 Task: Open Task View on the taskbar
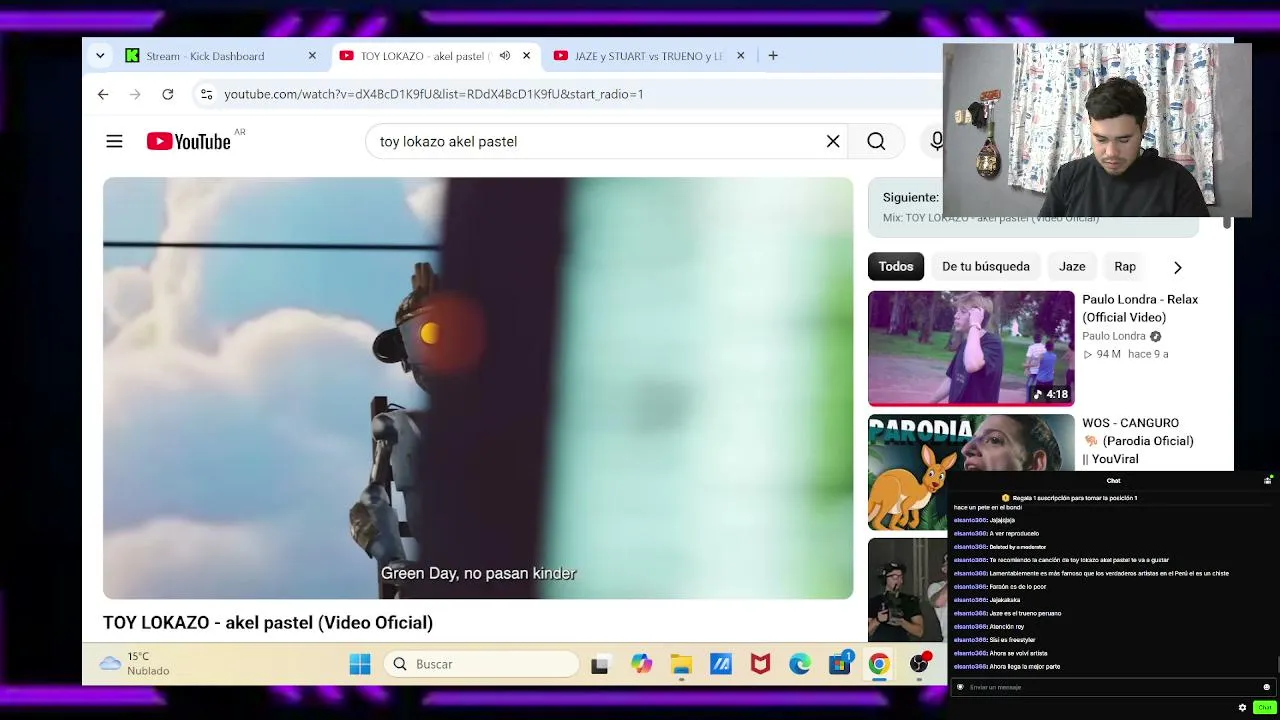pos(600,664)
